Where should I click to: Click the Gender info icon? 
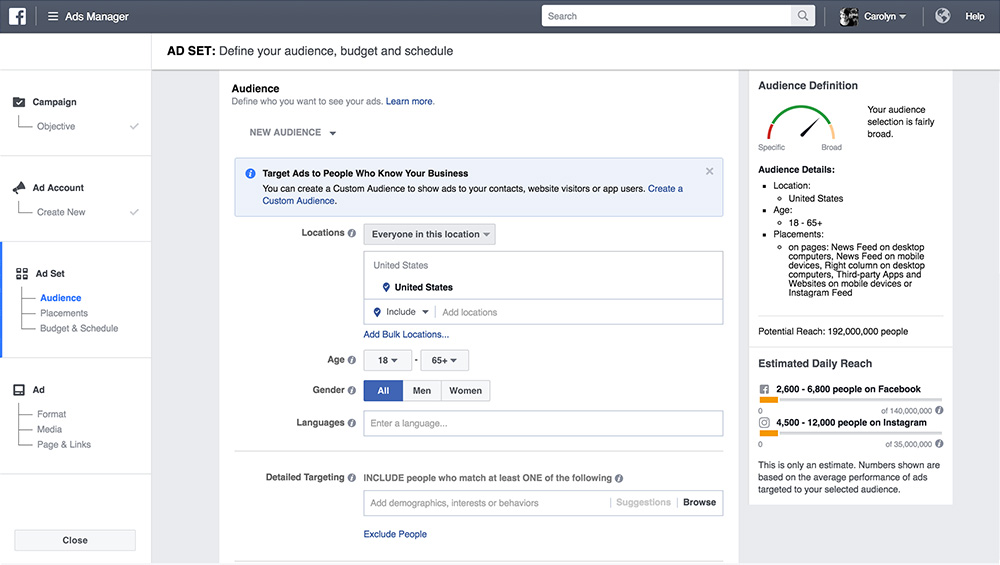point(351,390)
